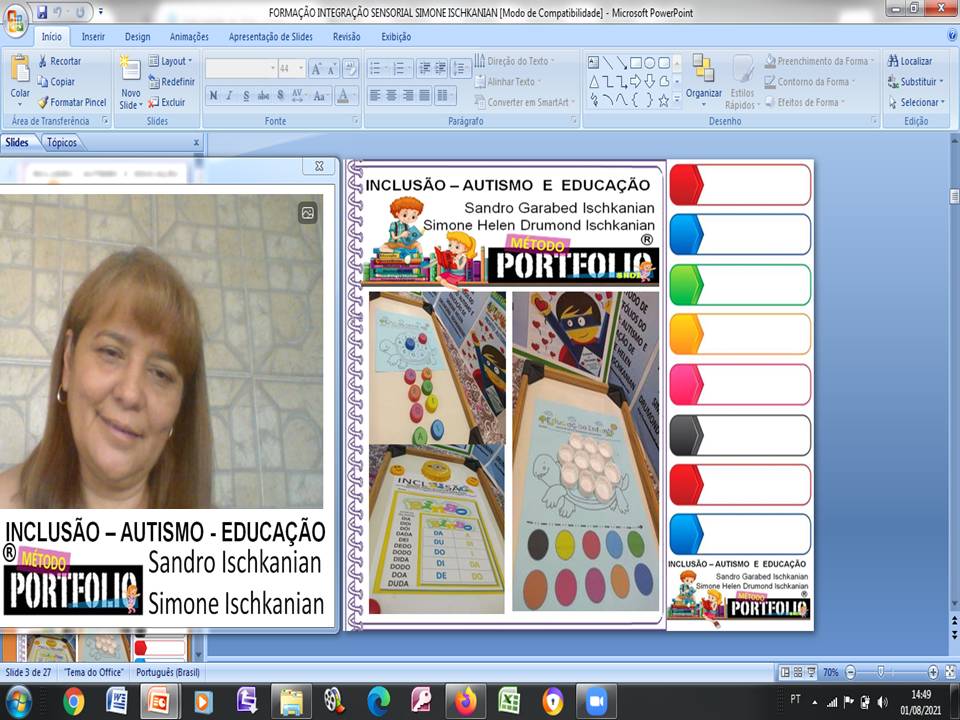Switch to the Tópicos pane tab
Viewport: 960px width, 720px height.
point(62,143)
